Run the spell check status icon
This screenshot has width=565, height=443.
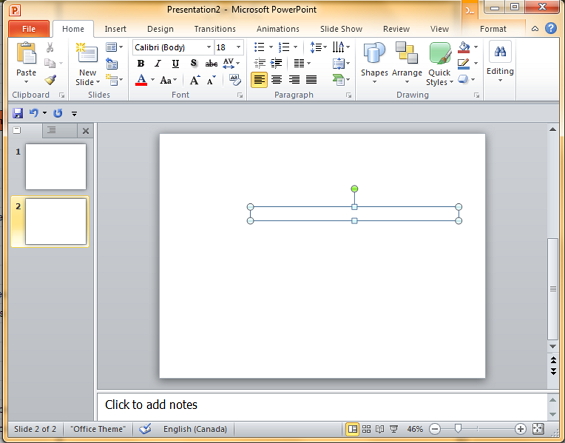click(x=145, y=429)
